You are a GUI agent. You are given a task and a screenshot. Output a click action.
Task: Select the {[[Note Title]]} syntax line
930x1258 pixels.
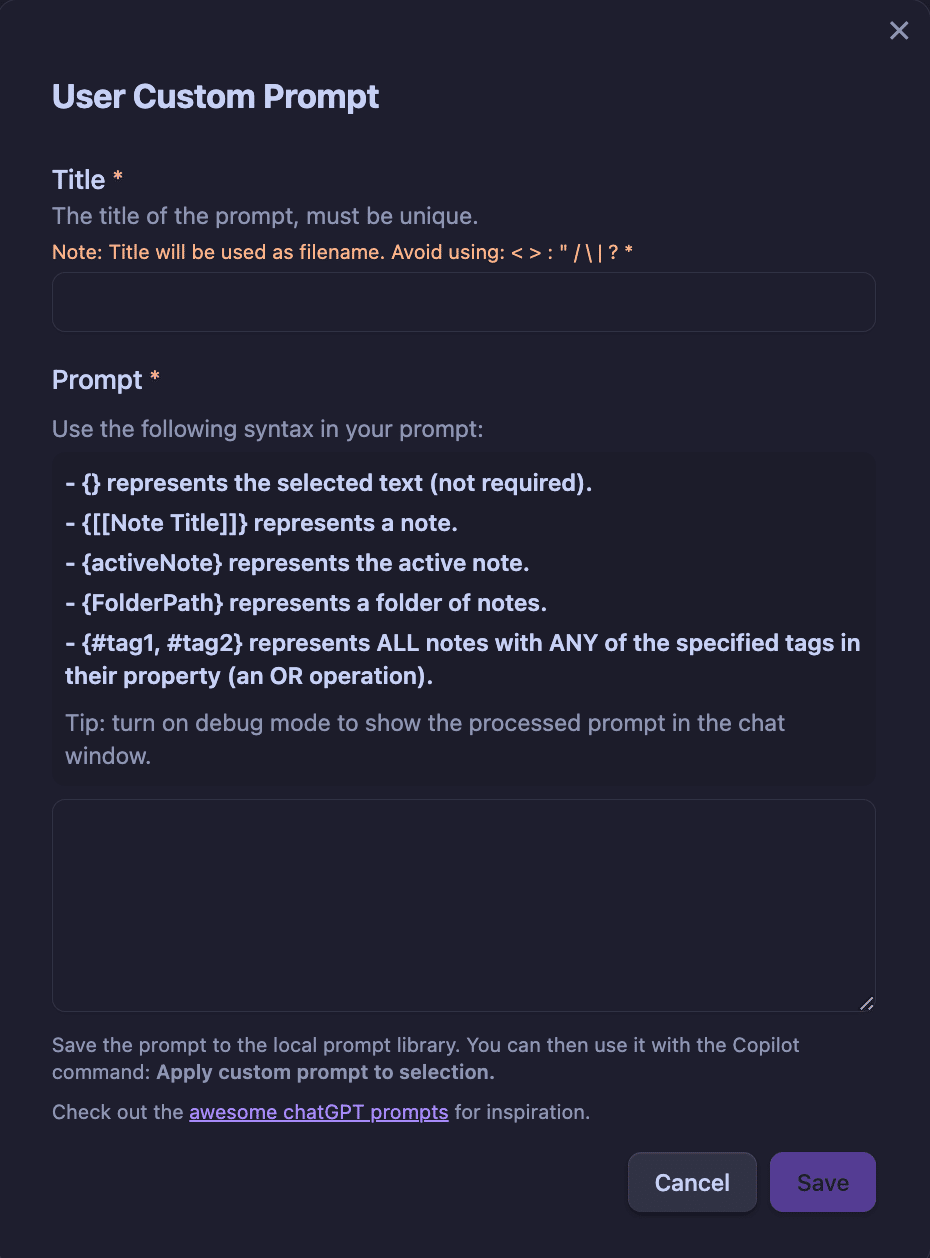[x=261, y=524]
